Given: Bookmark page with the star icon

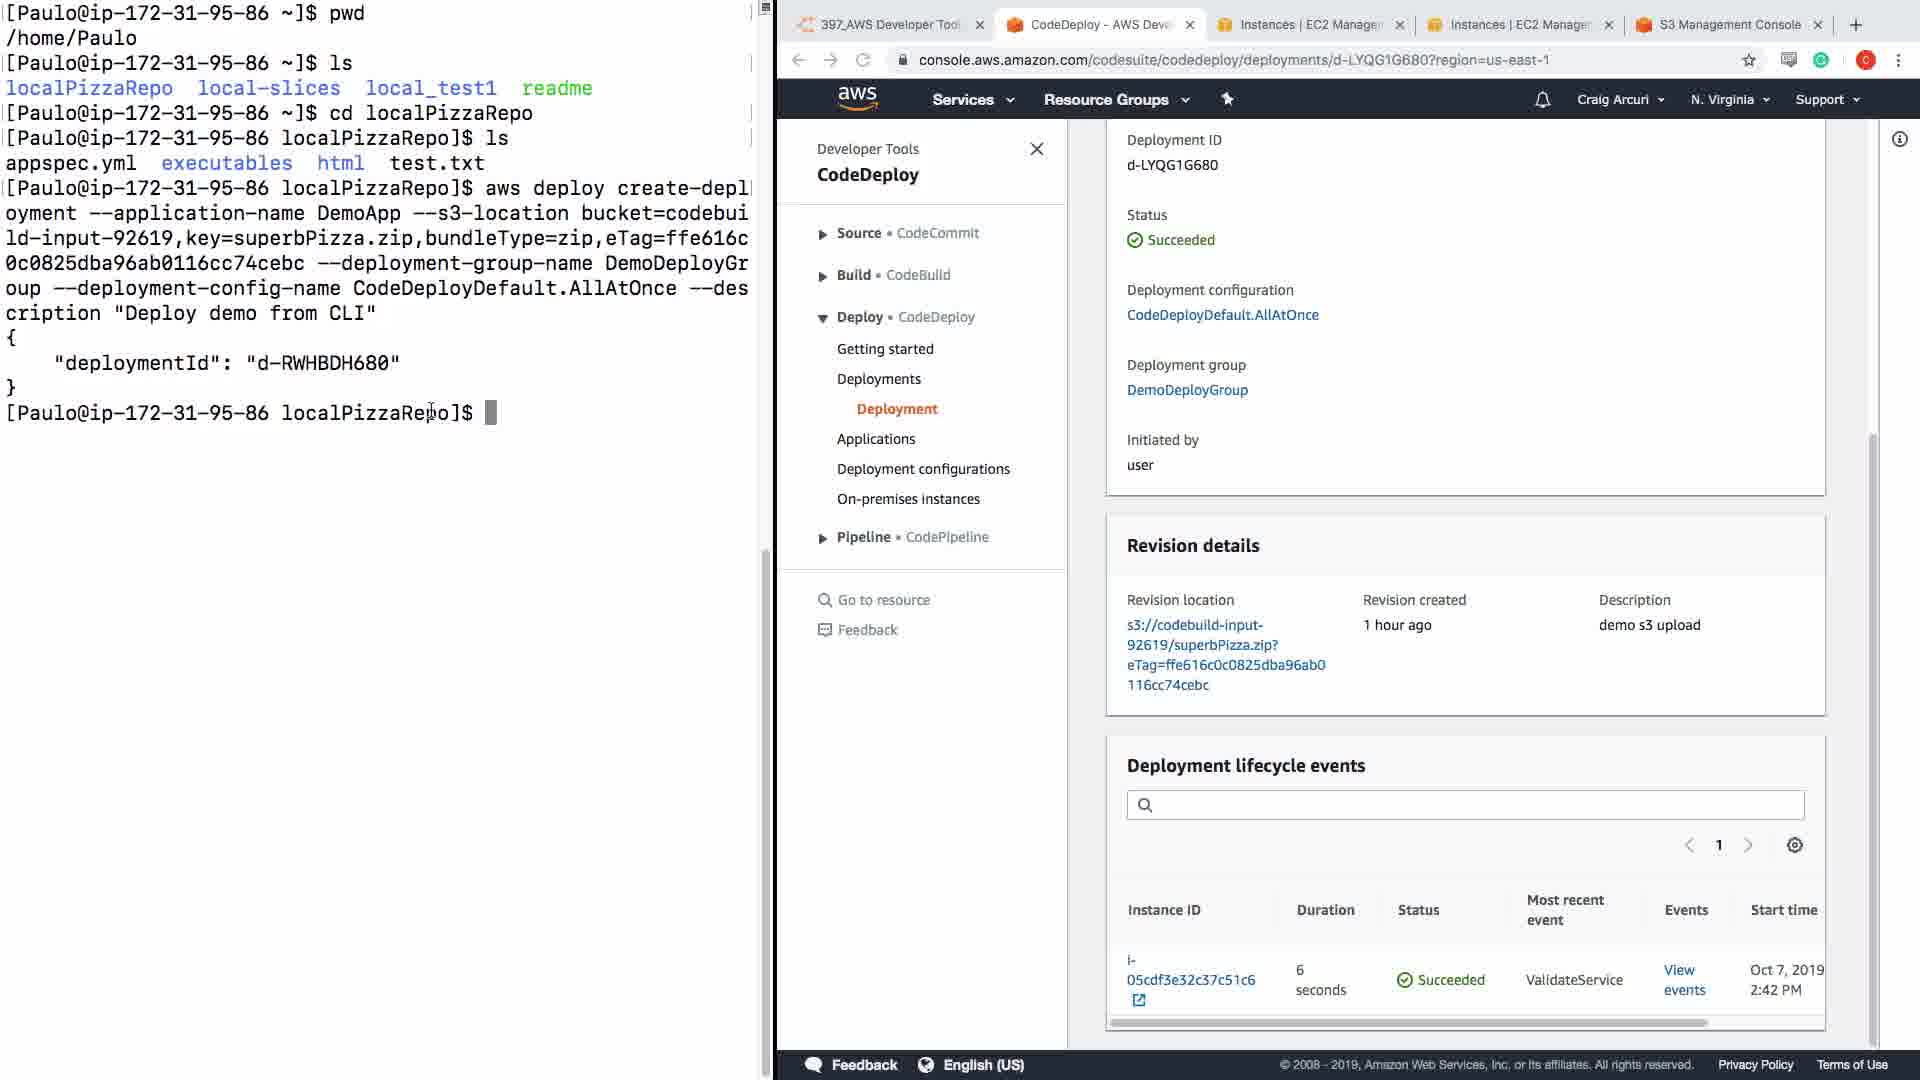Looking at the screenshot, I should pos(1748,60).
